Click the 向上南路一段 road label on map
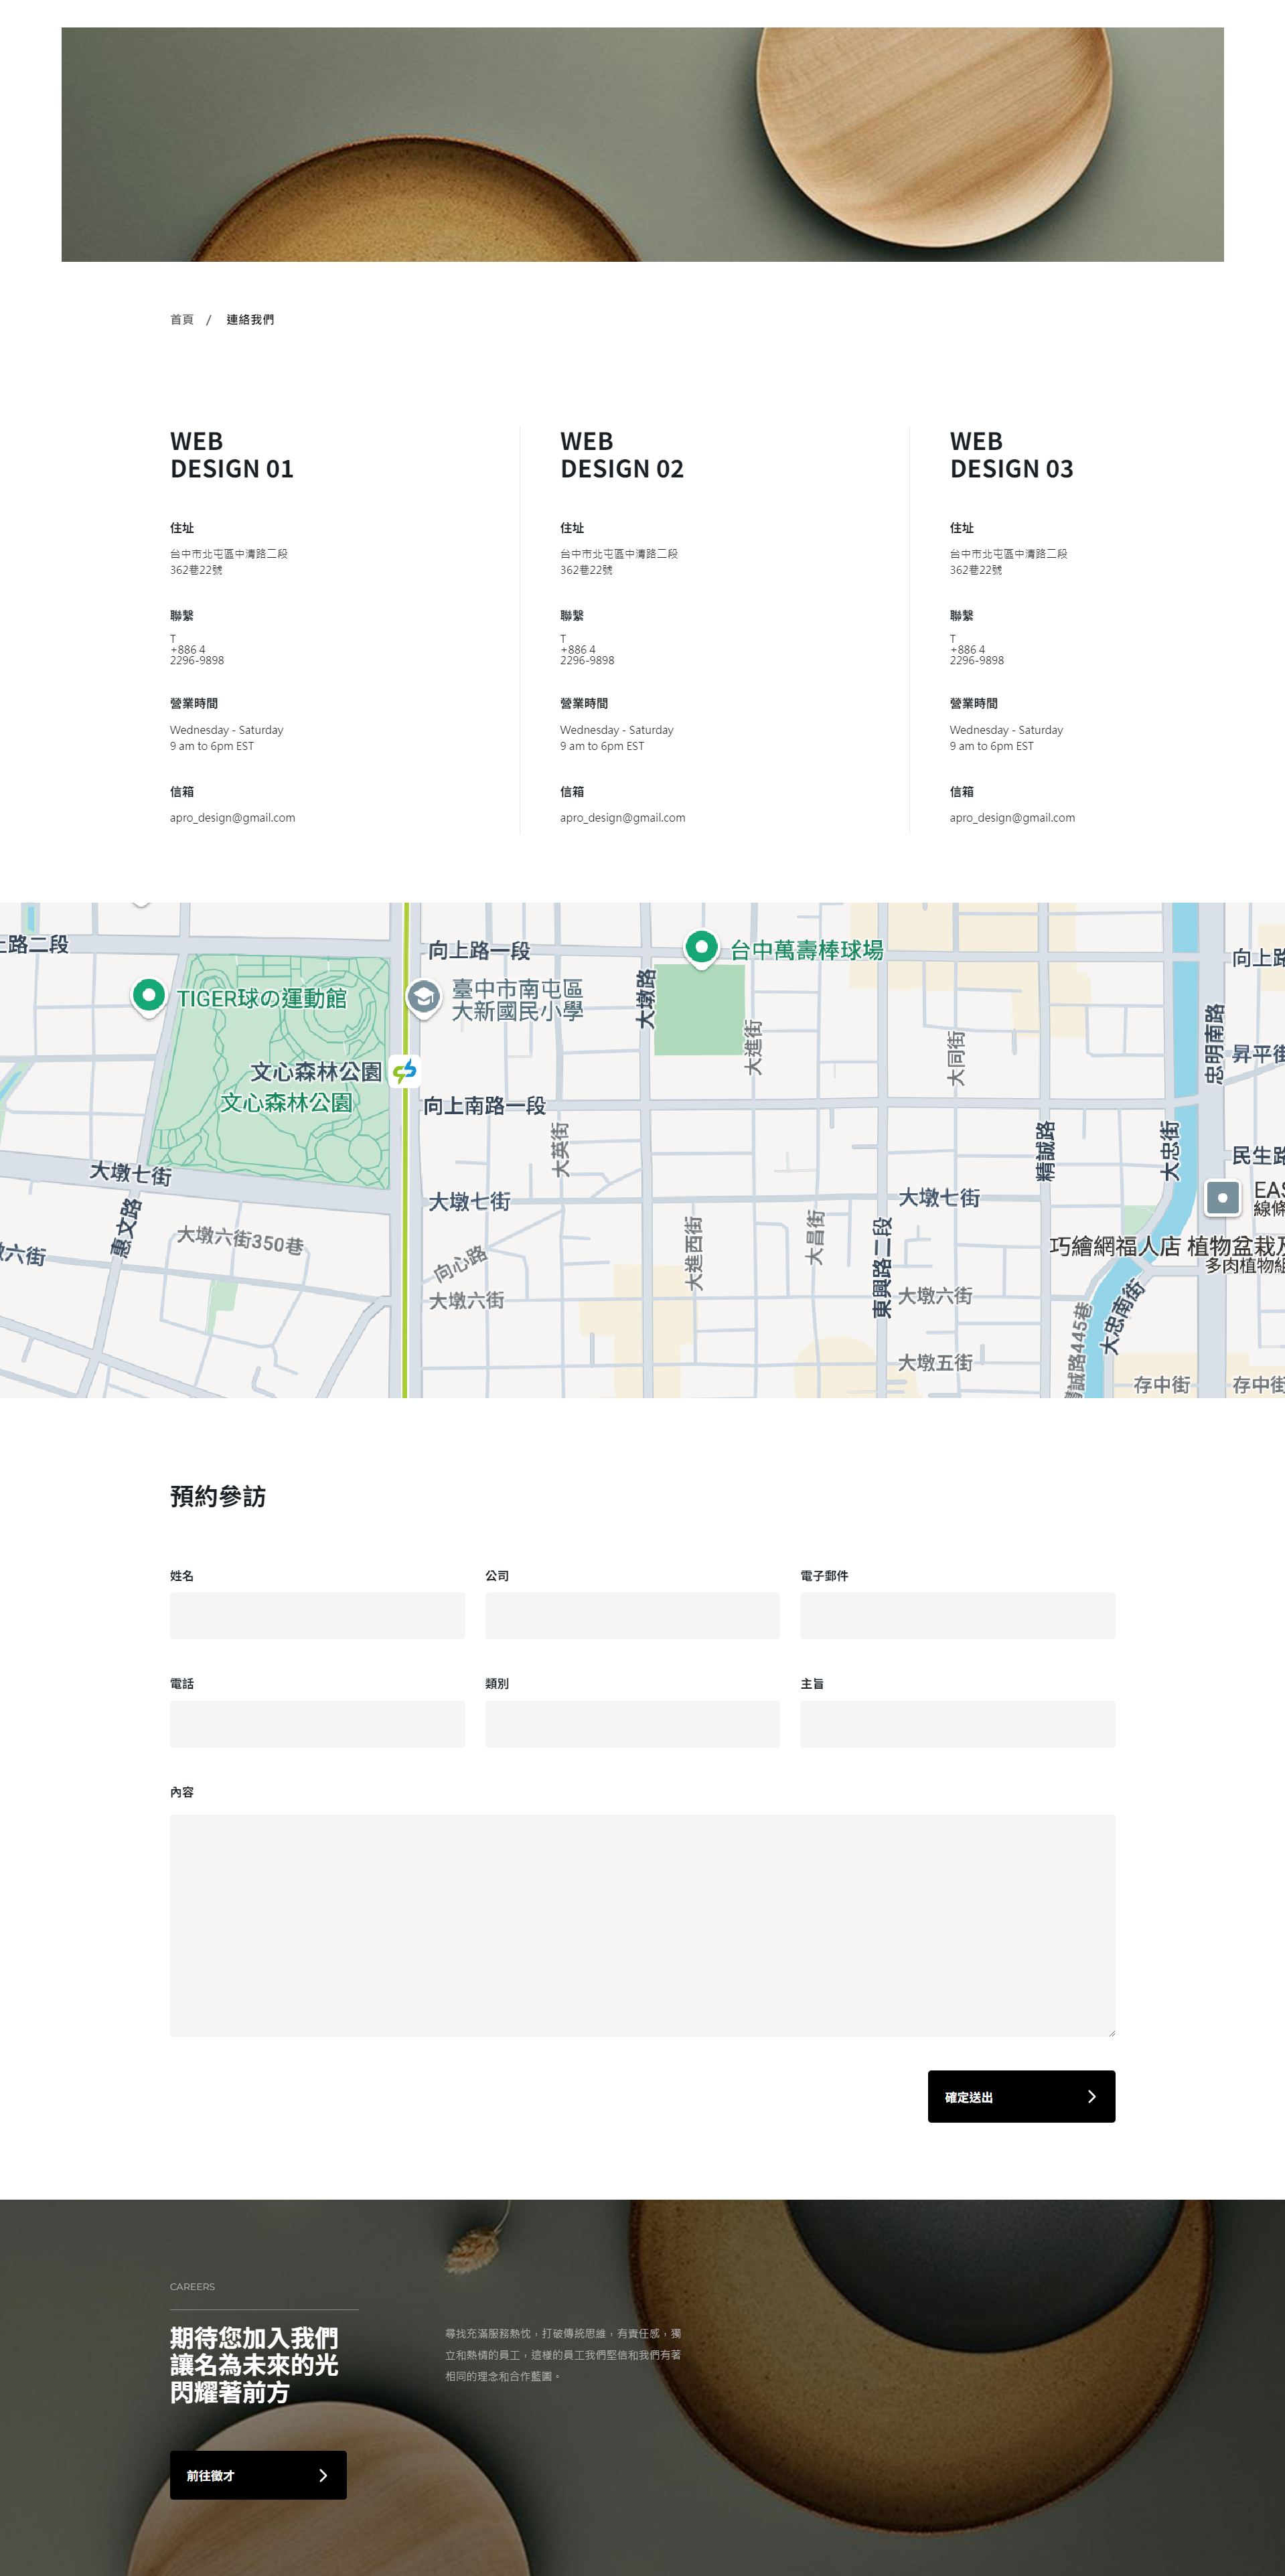Screen dimensions: 1285x2576 coord(484,1105)
